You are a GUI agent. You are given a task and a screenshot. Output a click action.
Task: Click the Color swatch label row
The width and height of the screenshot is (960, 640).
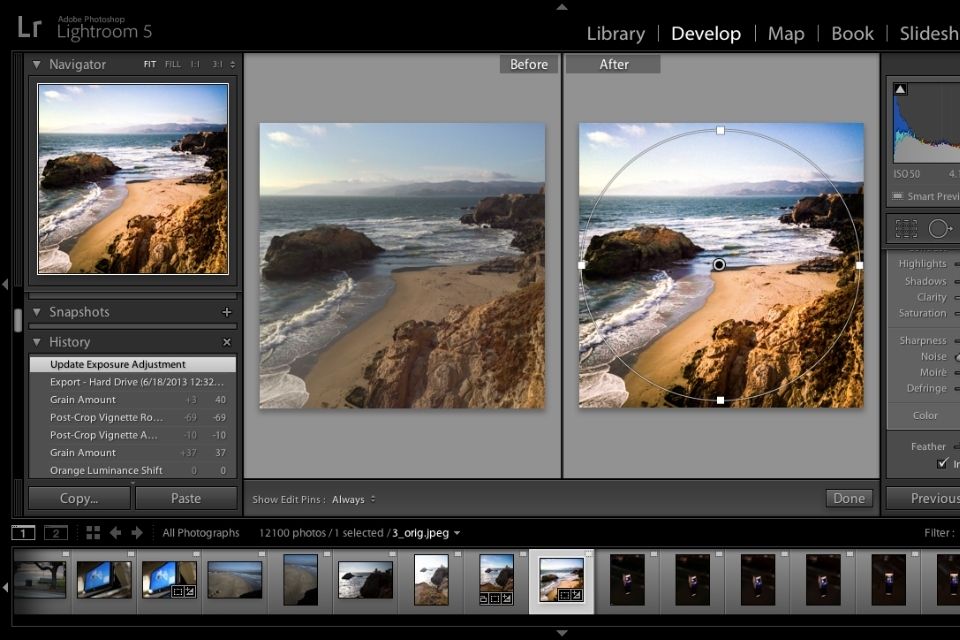click(x=925, y=415)
